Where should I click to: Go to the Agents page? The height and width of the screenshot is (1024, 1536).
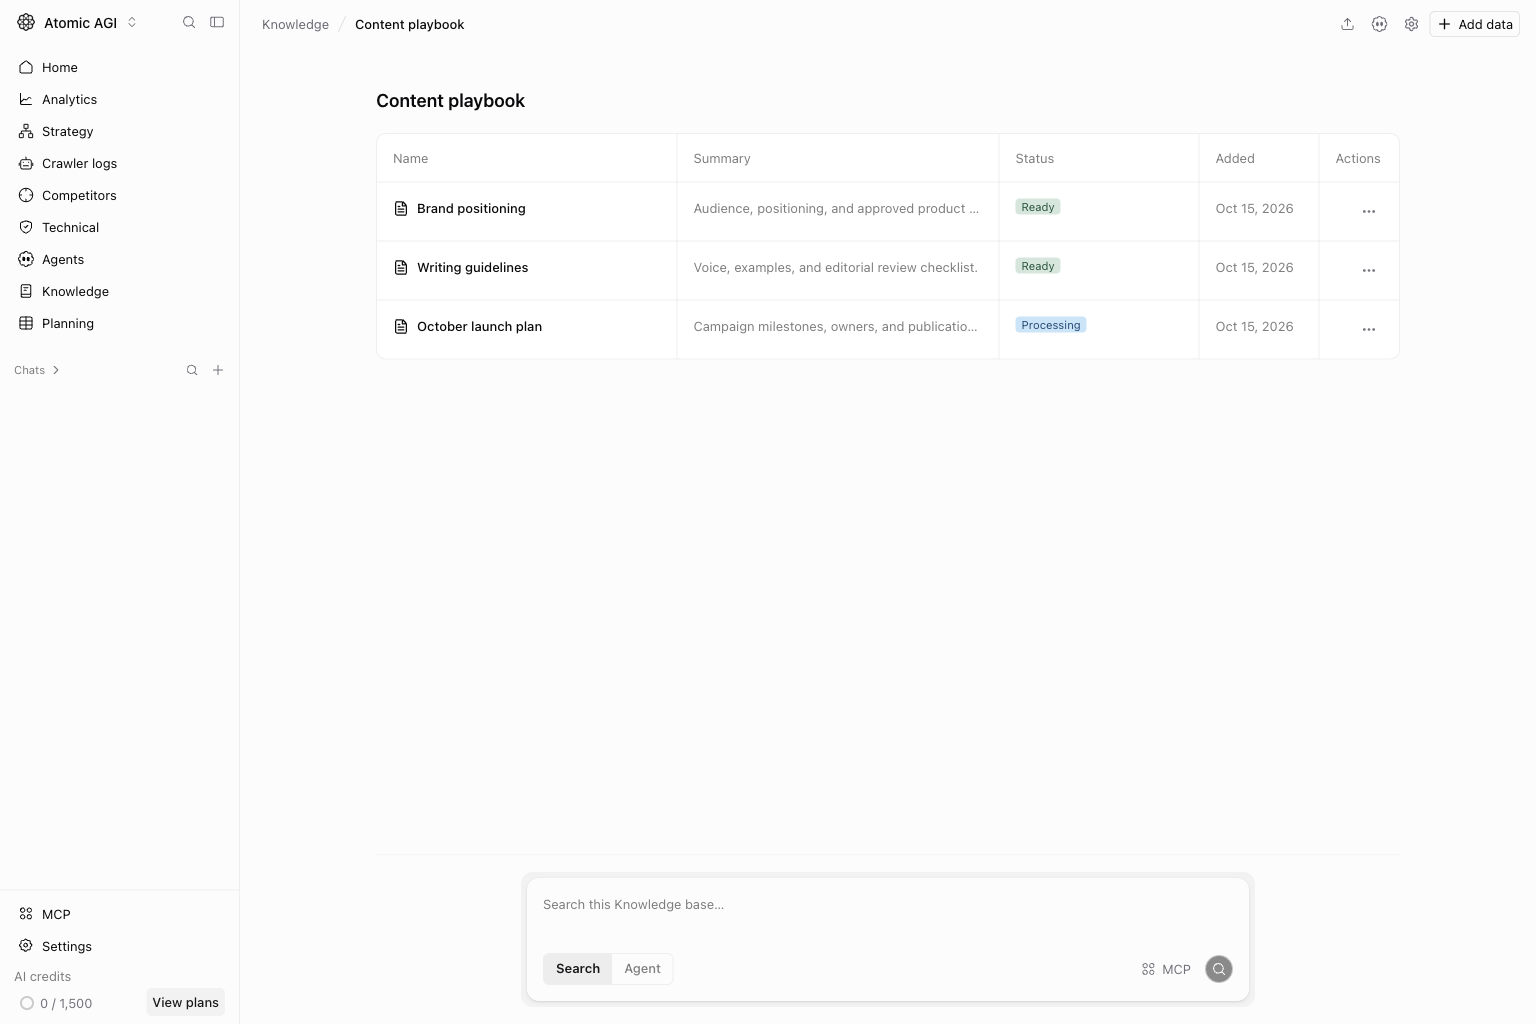120,259
